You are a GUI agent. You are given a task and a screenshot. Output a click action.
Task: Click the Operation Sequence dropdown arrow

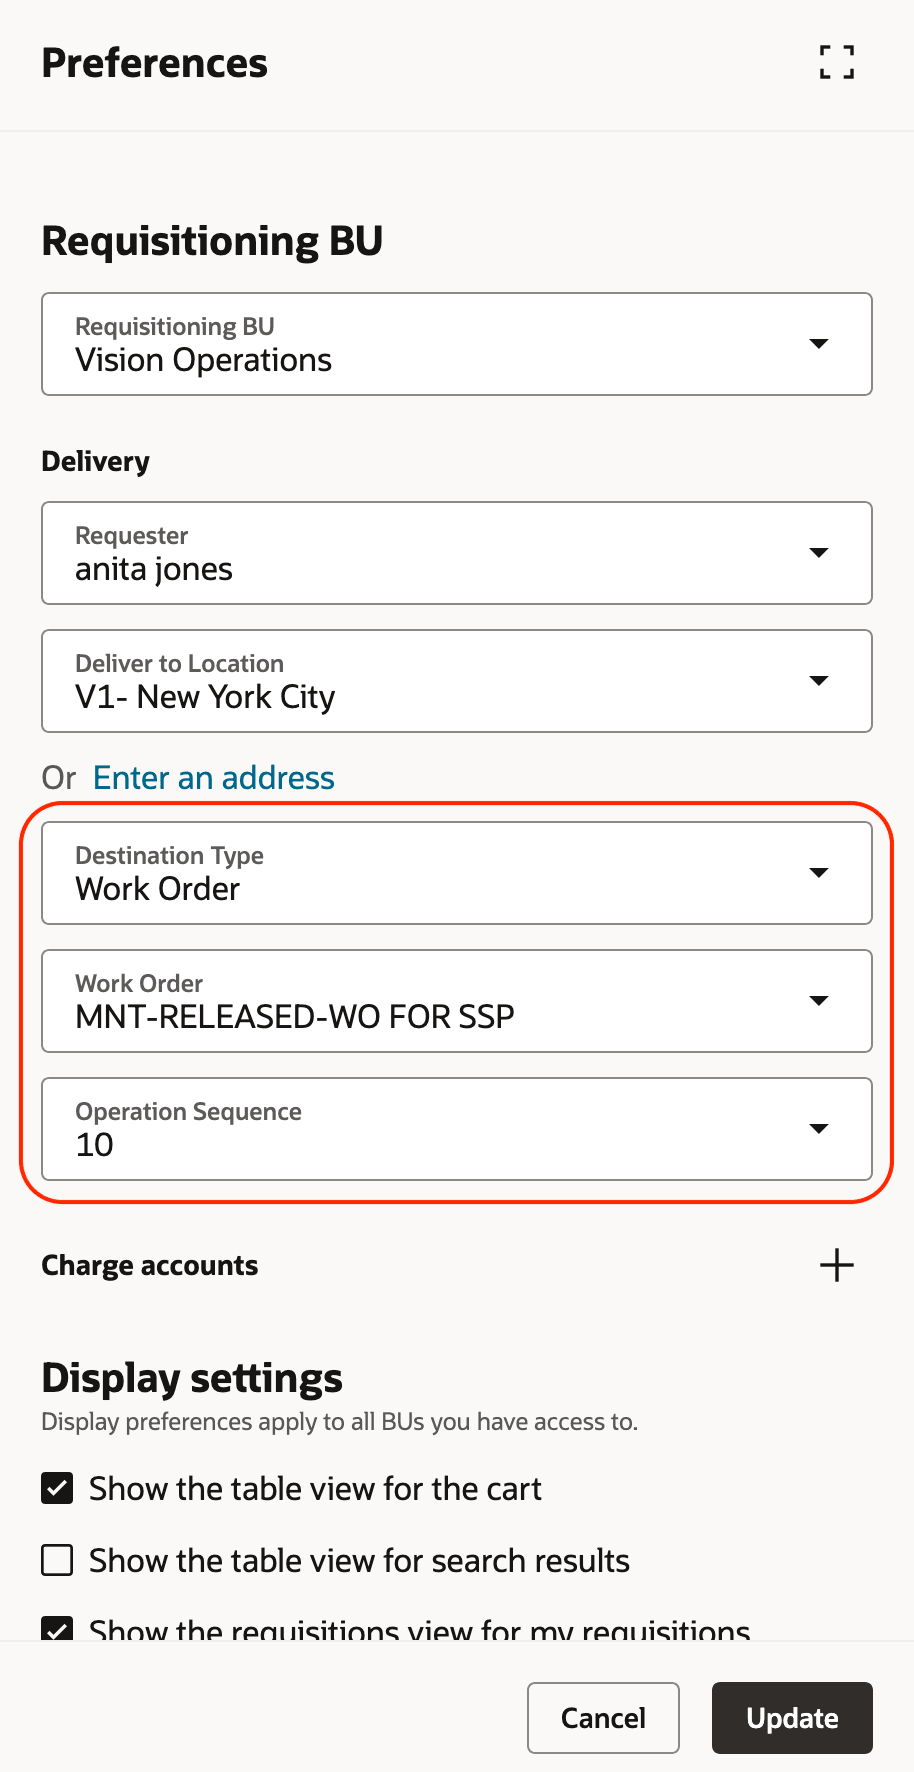[818, 1129]
